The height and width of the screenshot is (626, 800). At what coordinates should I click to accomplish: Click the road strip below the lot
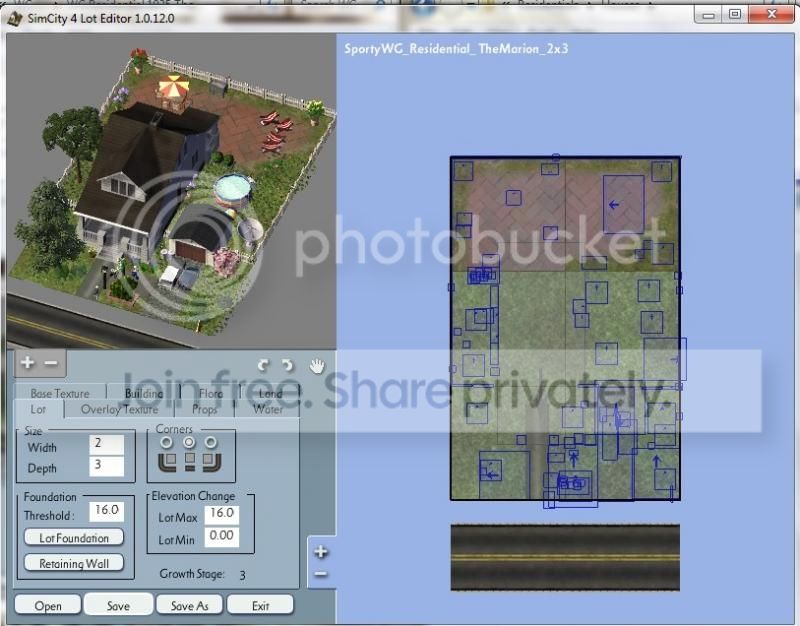(565, 557)
